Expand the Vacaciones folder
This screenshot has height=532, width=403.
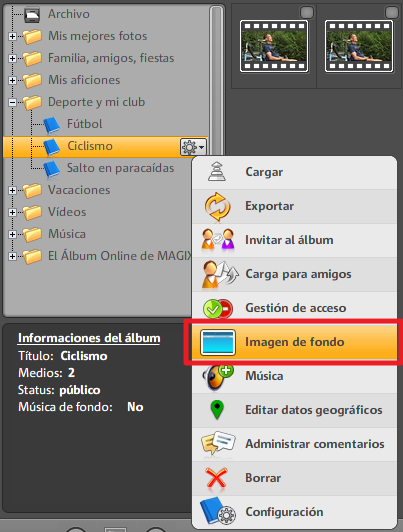(x=12, y=190)
